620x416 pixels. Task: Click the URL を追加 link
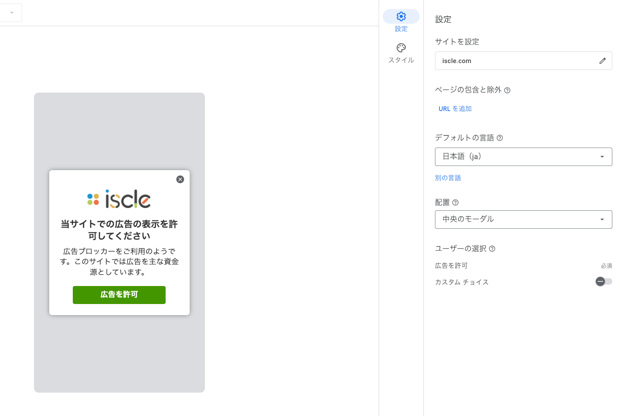pyautogui.click(x=455, y=109)
